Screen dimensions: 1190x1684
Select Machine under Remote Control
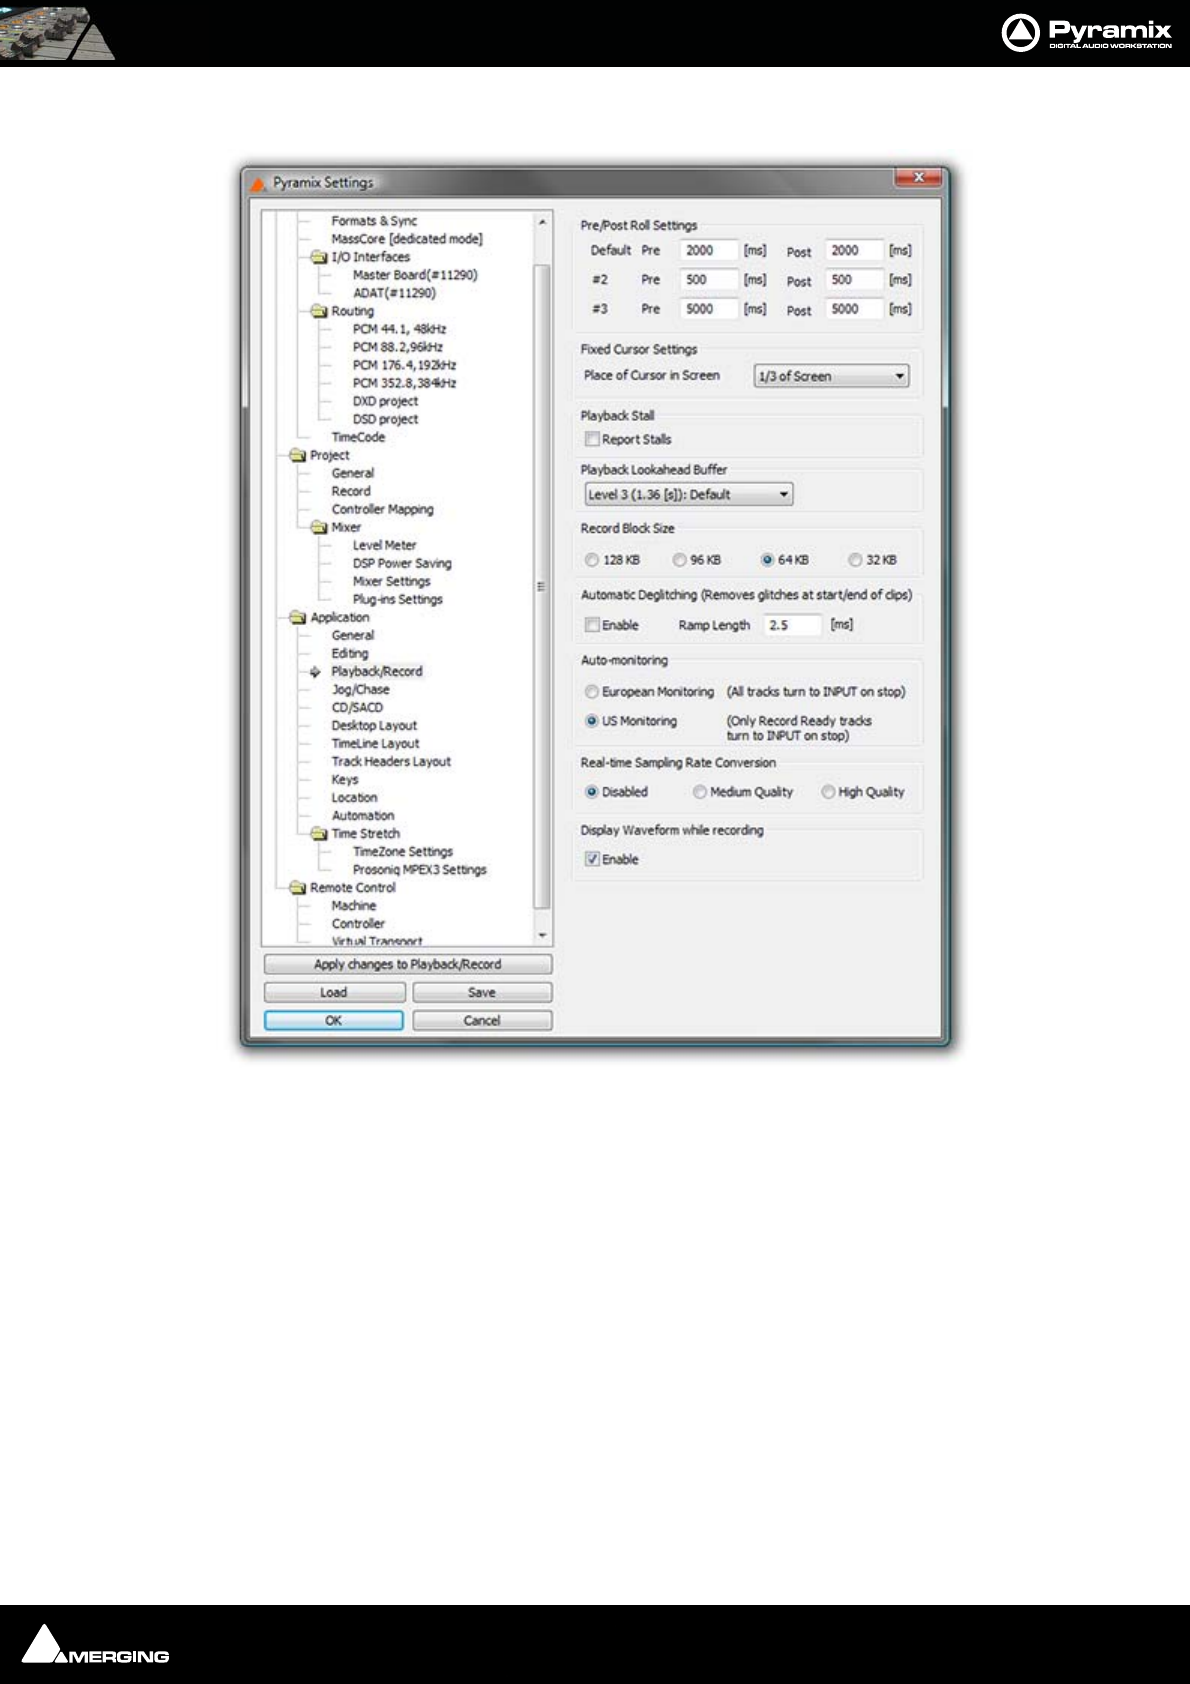click(354, 905)
